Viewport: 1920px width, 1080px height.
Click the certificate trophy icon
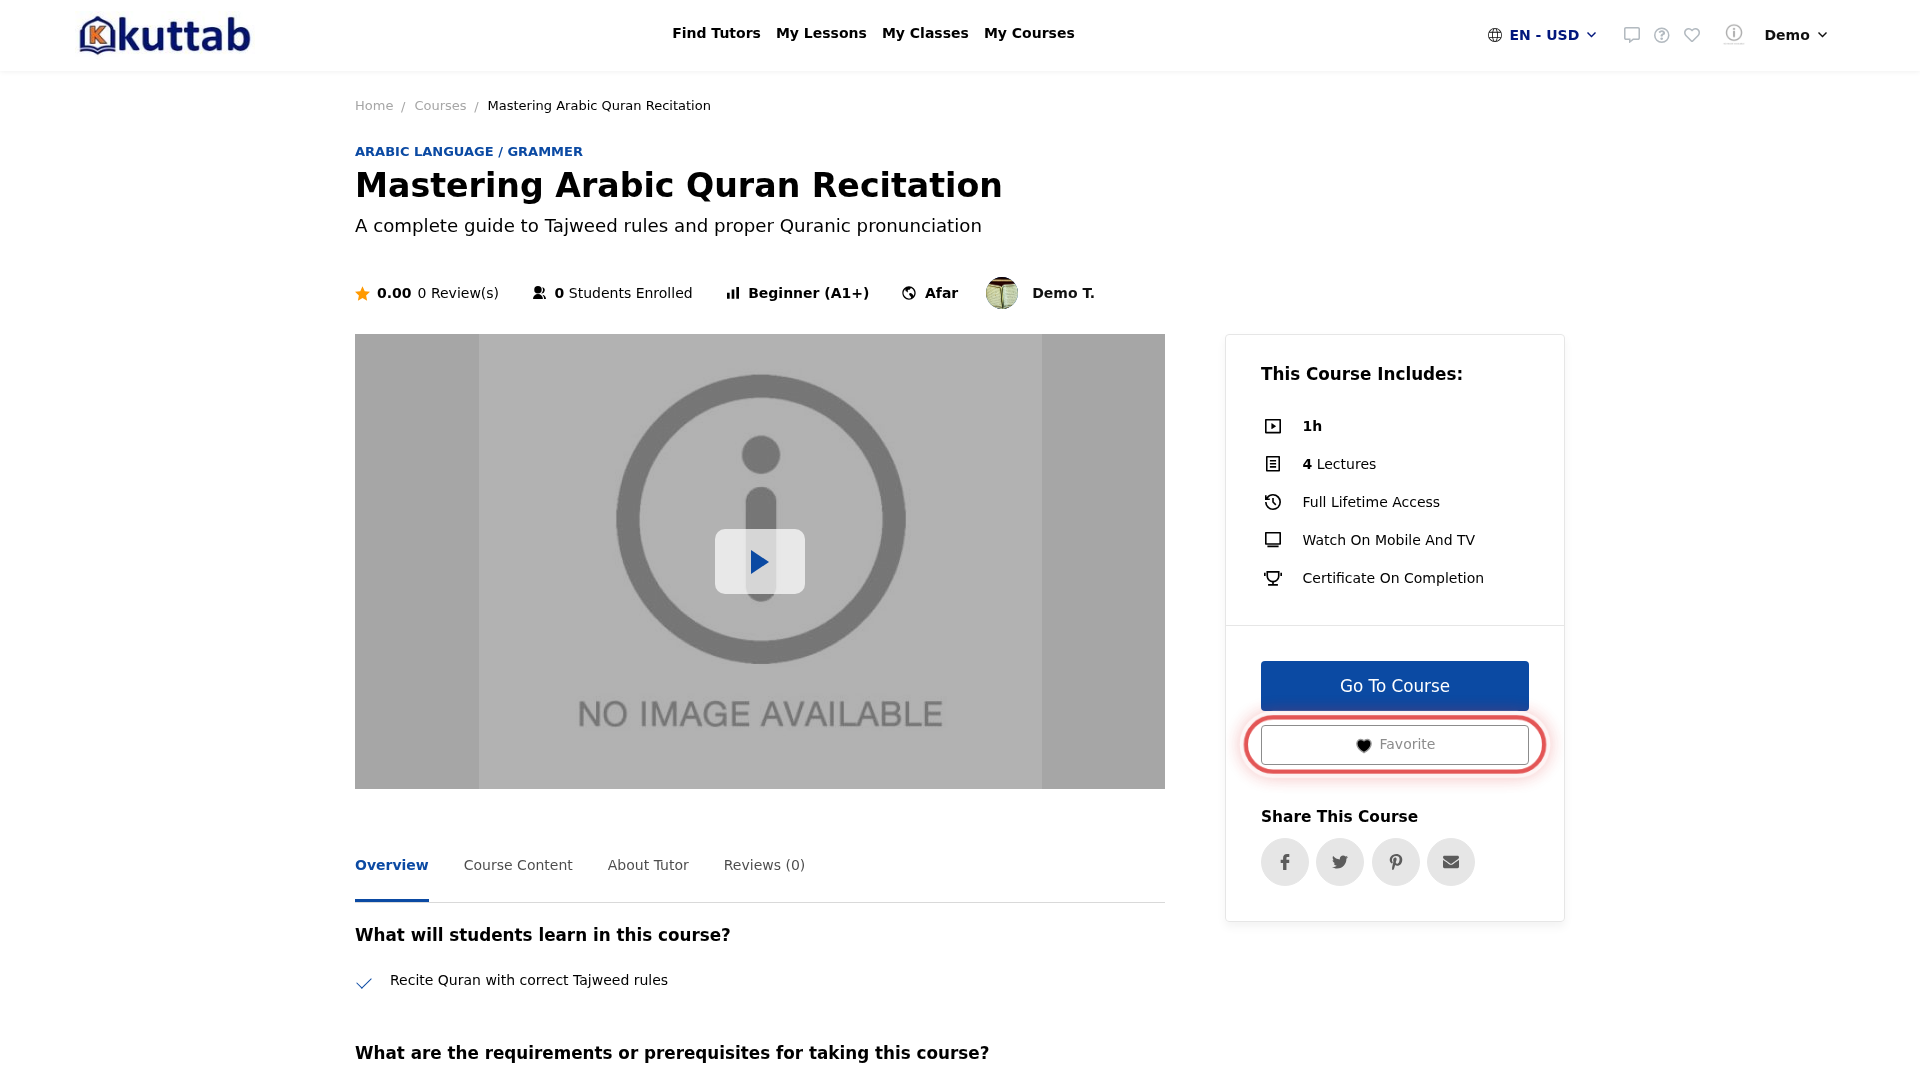(1273, 578)
